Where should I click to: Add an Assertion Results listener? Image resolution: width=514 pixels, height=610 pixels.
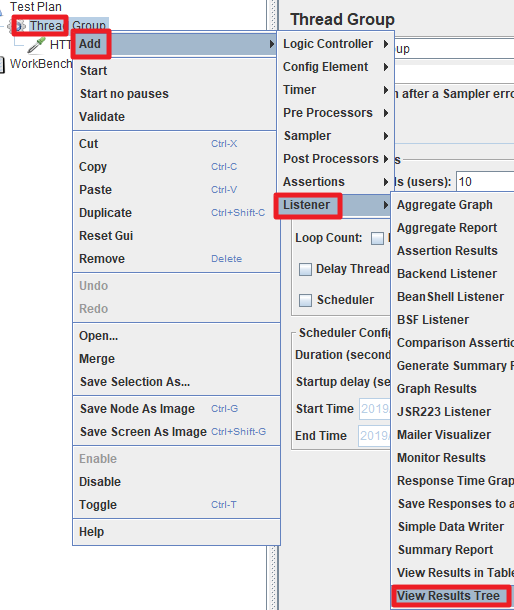coord(453,251)
